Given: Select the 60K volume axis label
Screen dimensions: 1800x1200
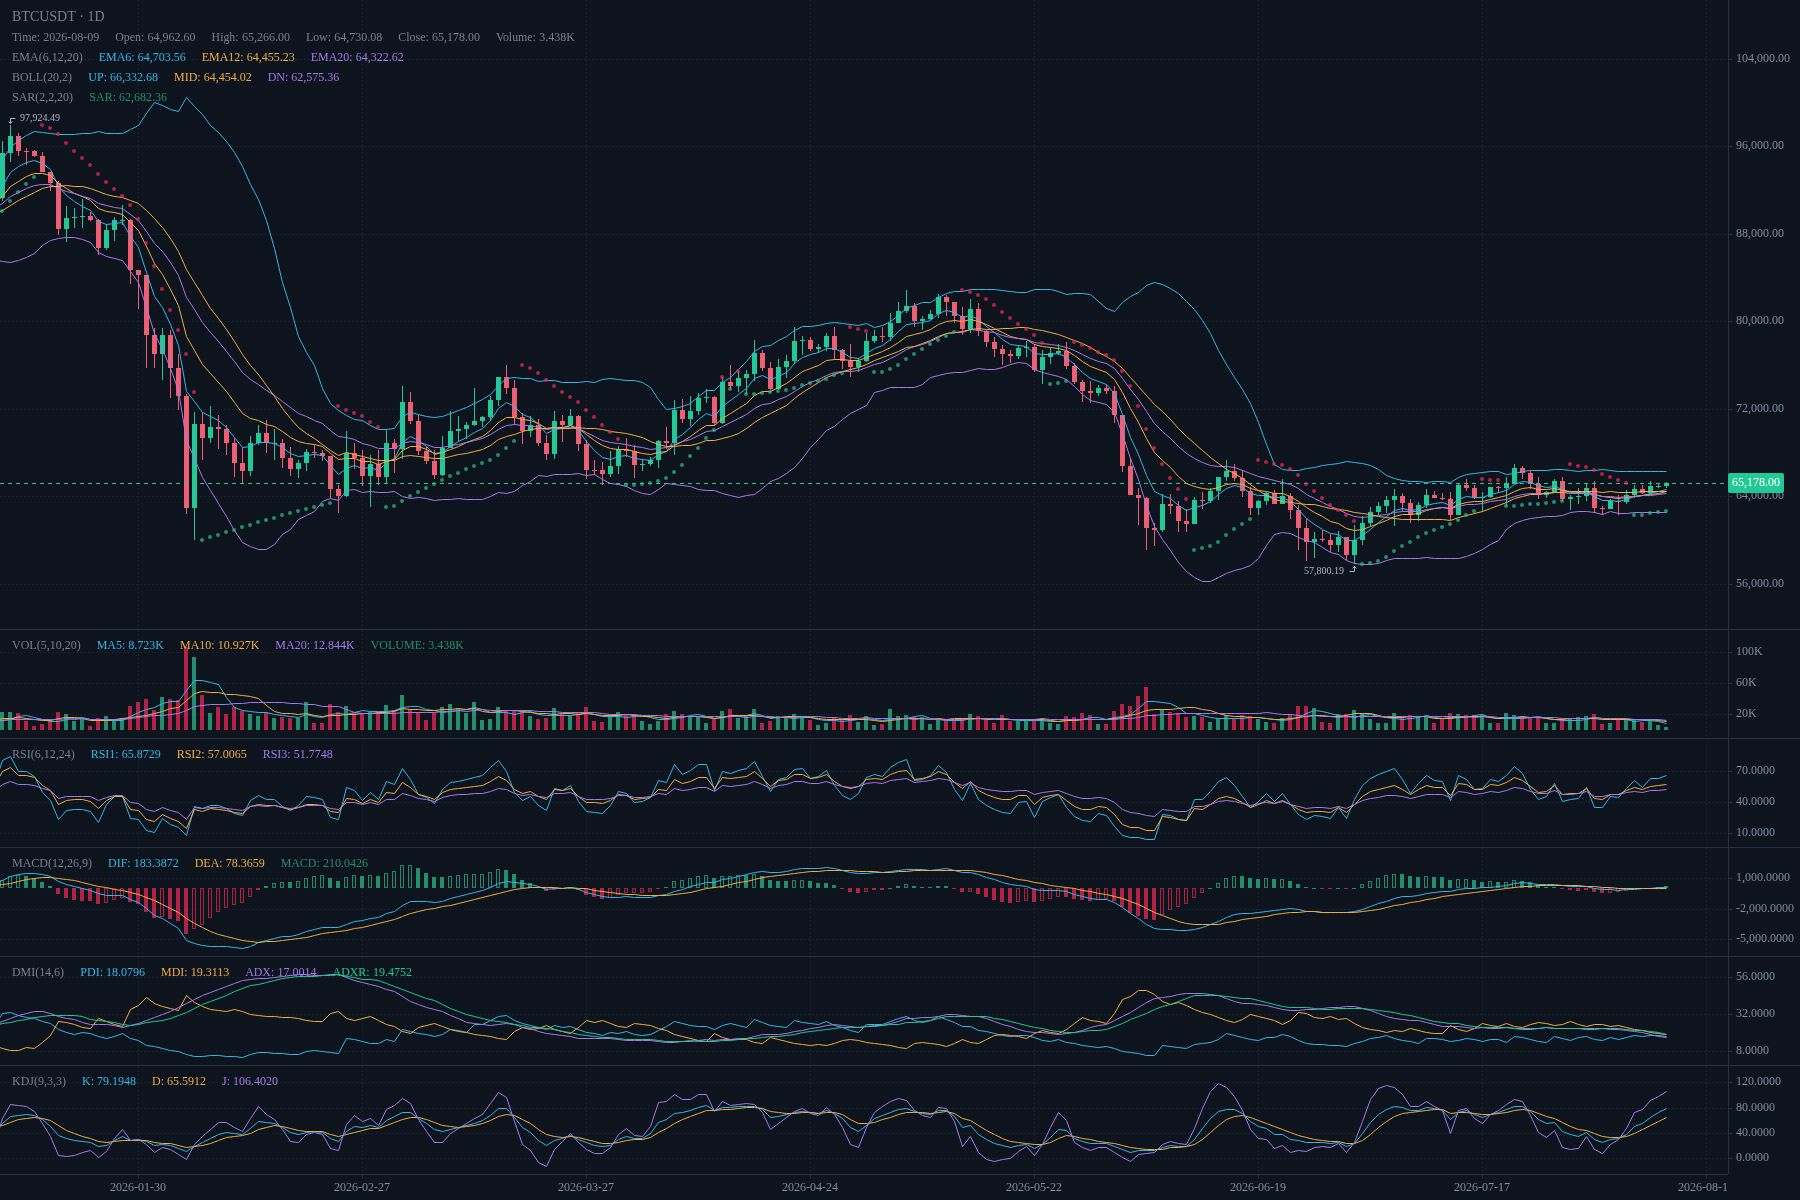Looking at the screenshot, I should (1746, 682).
